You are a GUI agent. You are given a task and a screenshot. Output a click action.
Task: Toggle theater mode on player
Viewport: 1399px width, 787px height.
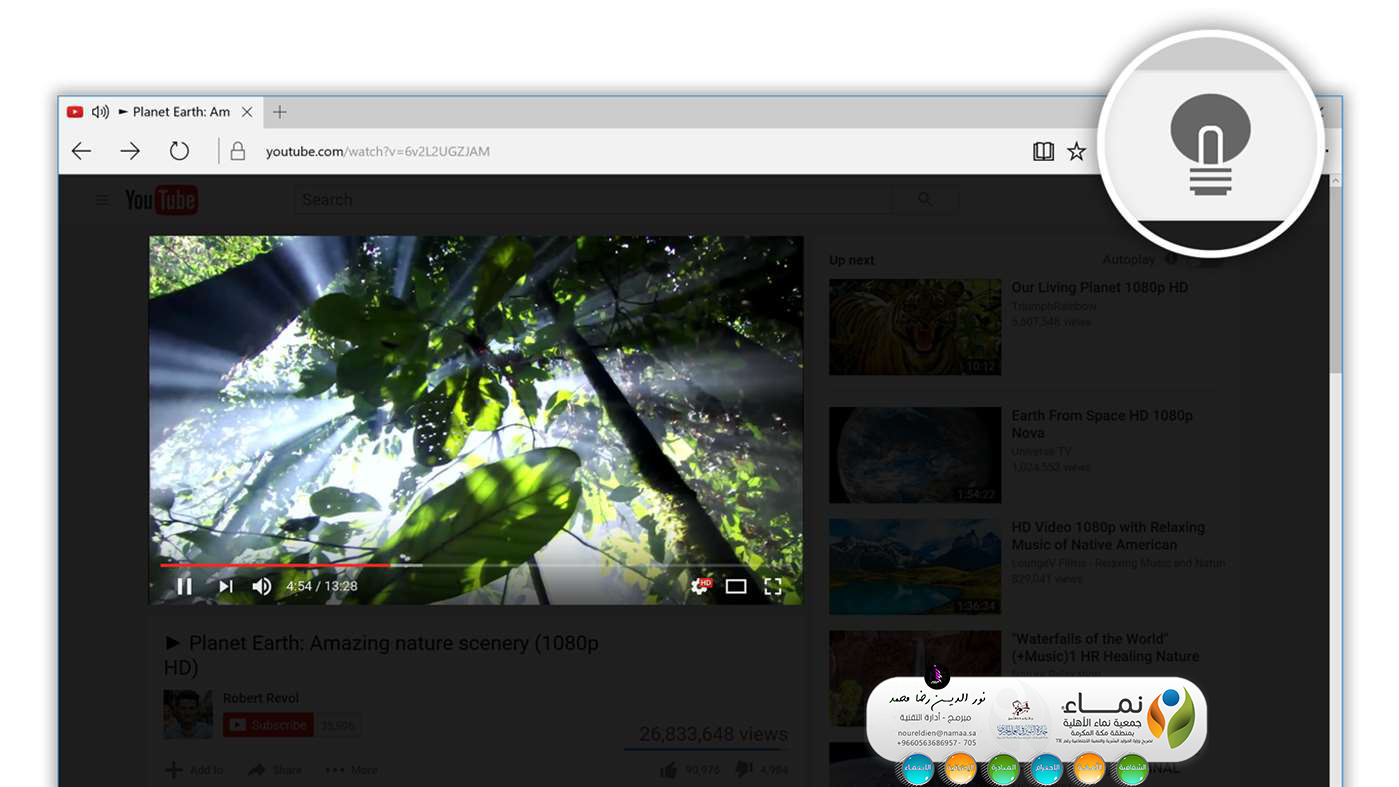click(736, 586)
